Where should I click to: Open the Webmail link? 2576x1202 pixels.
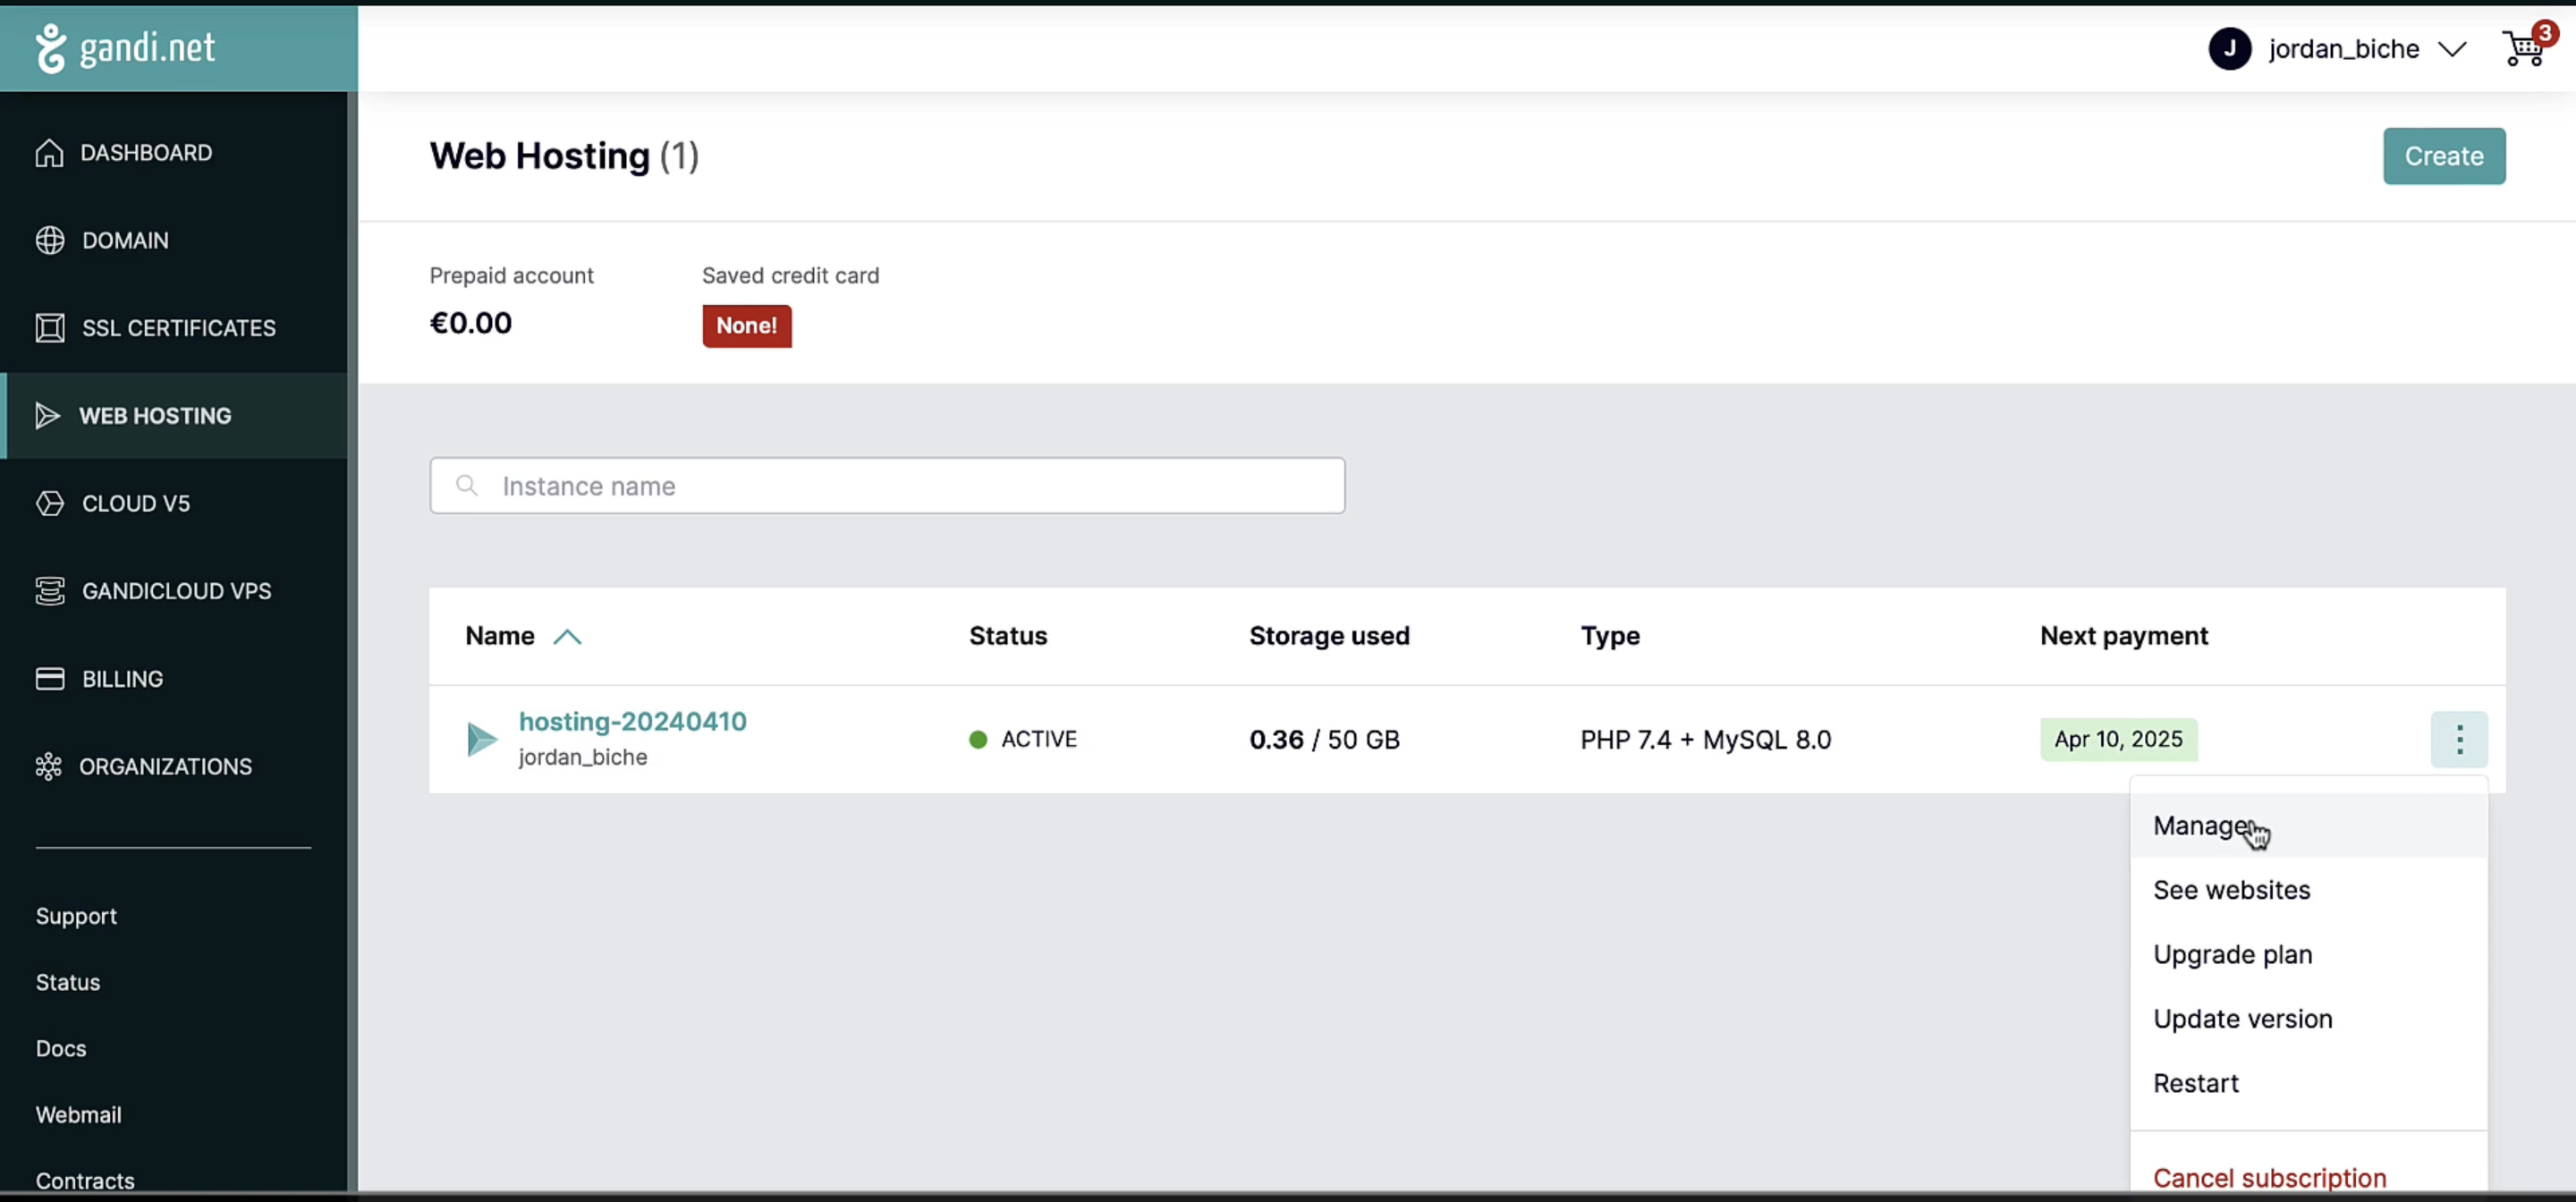click(78, 1115)
